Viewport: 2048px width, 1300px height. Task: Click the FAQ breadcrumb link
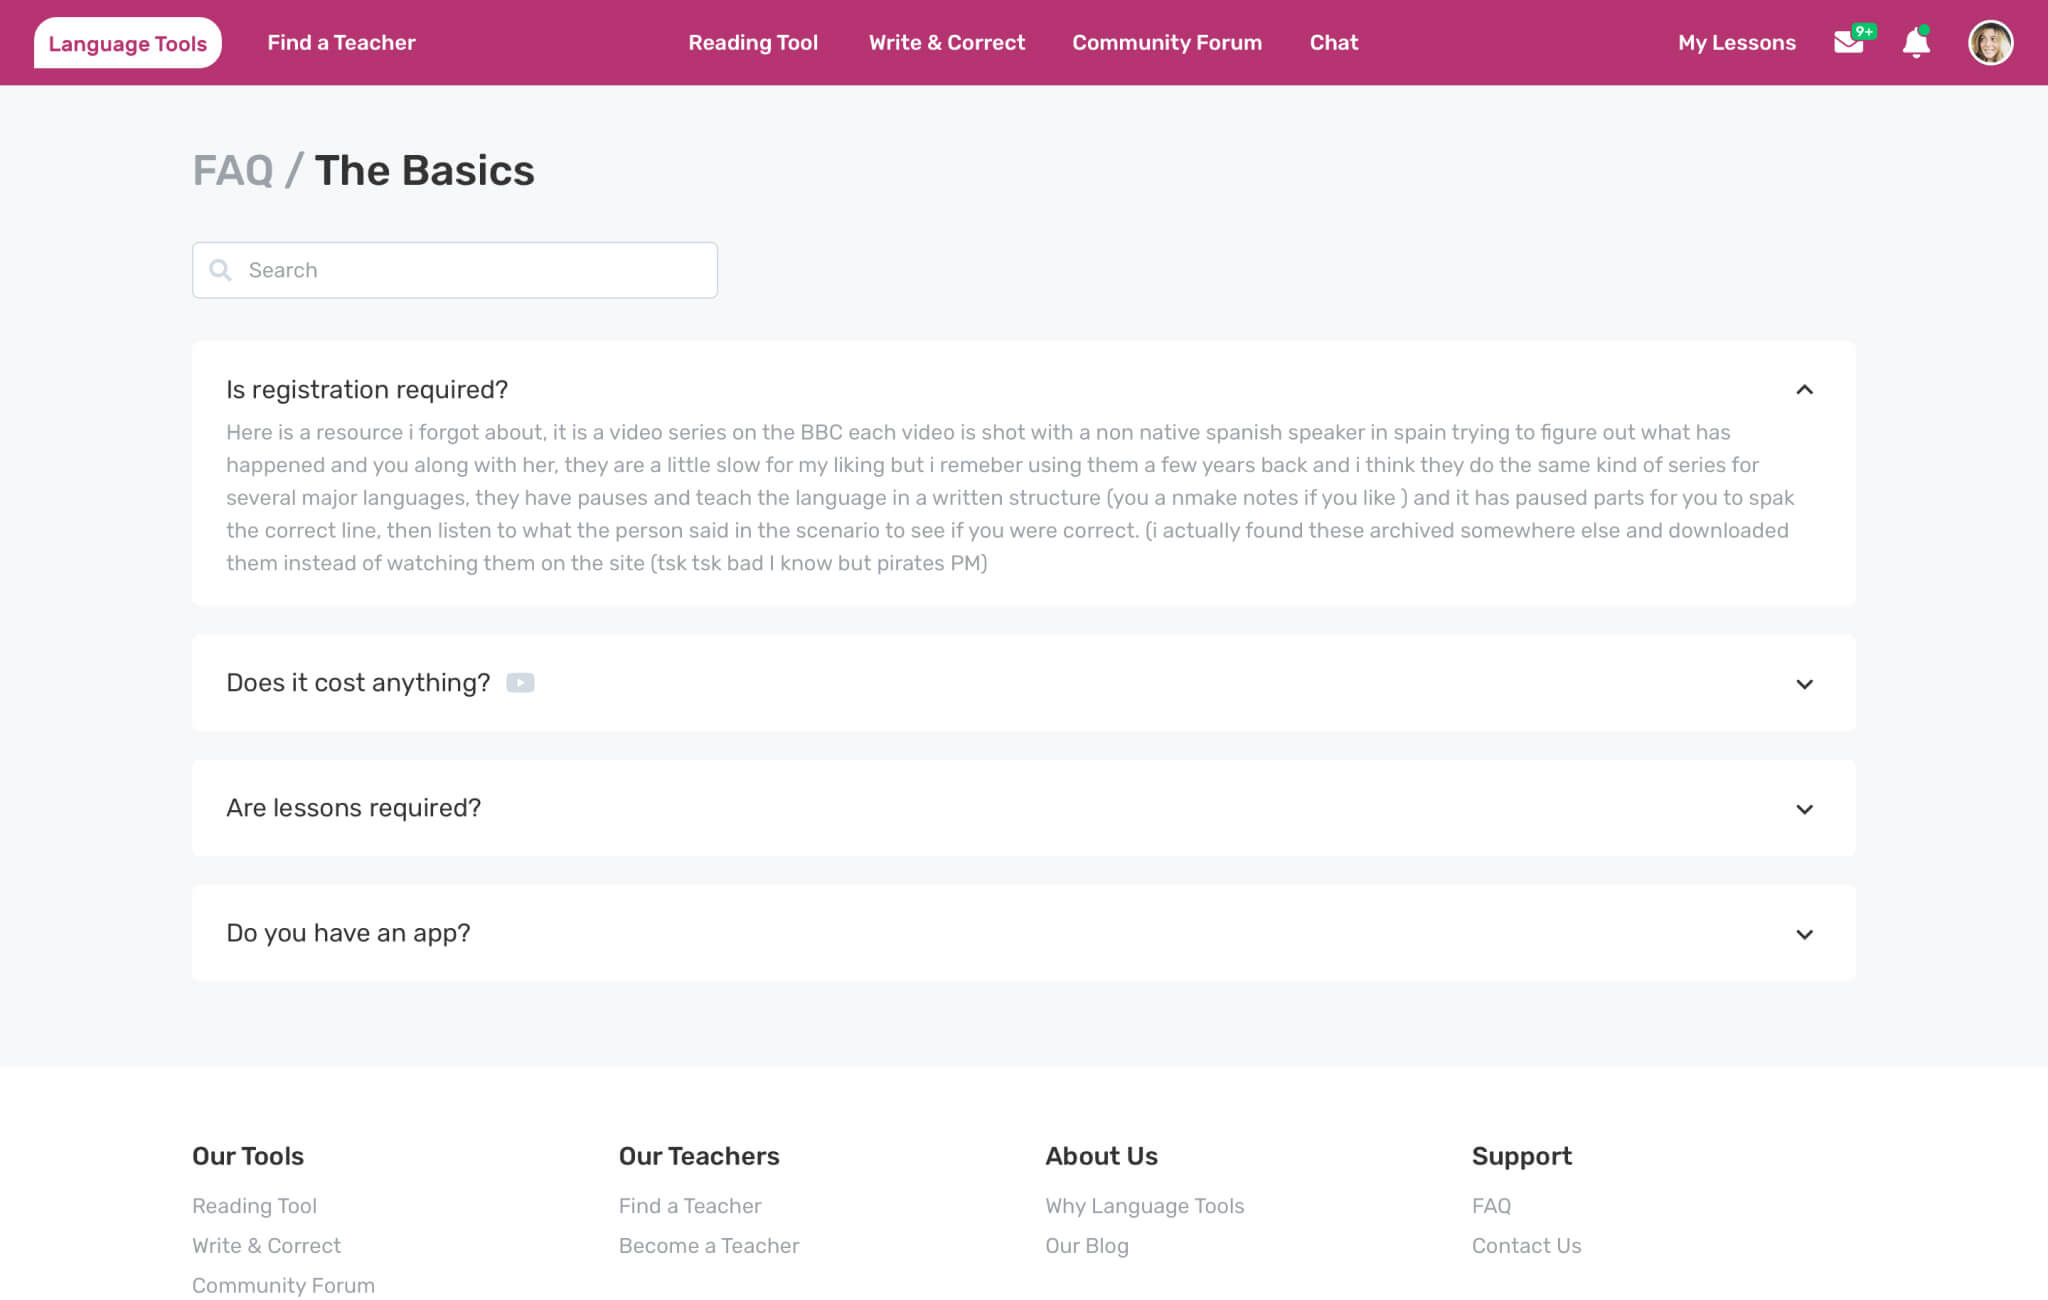pos(233,171)
